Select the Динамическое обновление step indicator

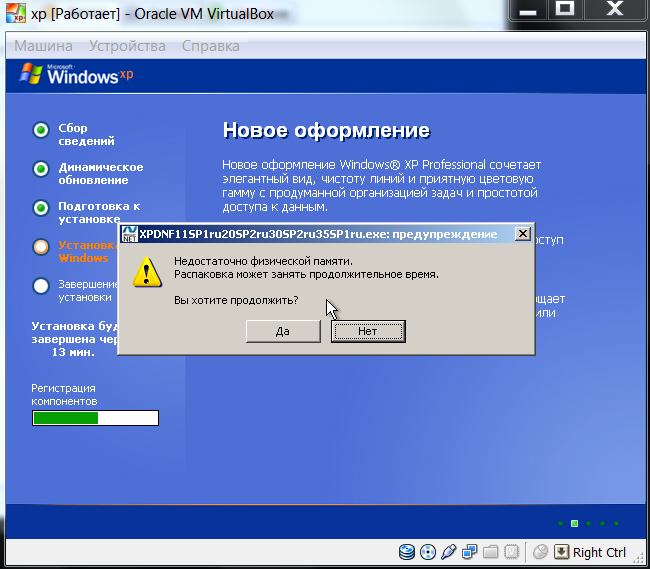(x=41, y=169)
